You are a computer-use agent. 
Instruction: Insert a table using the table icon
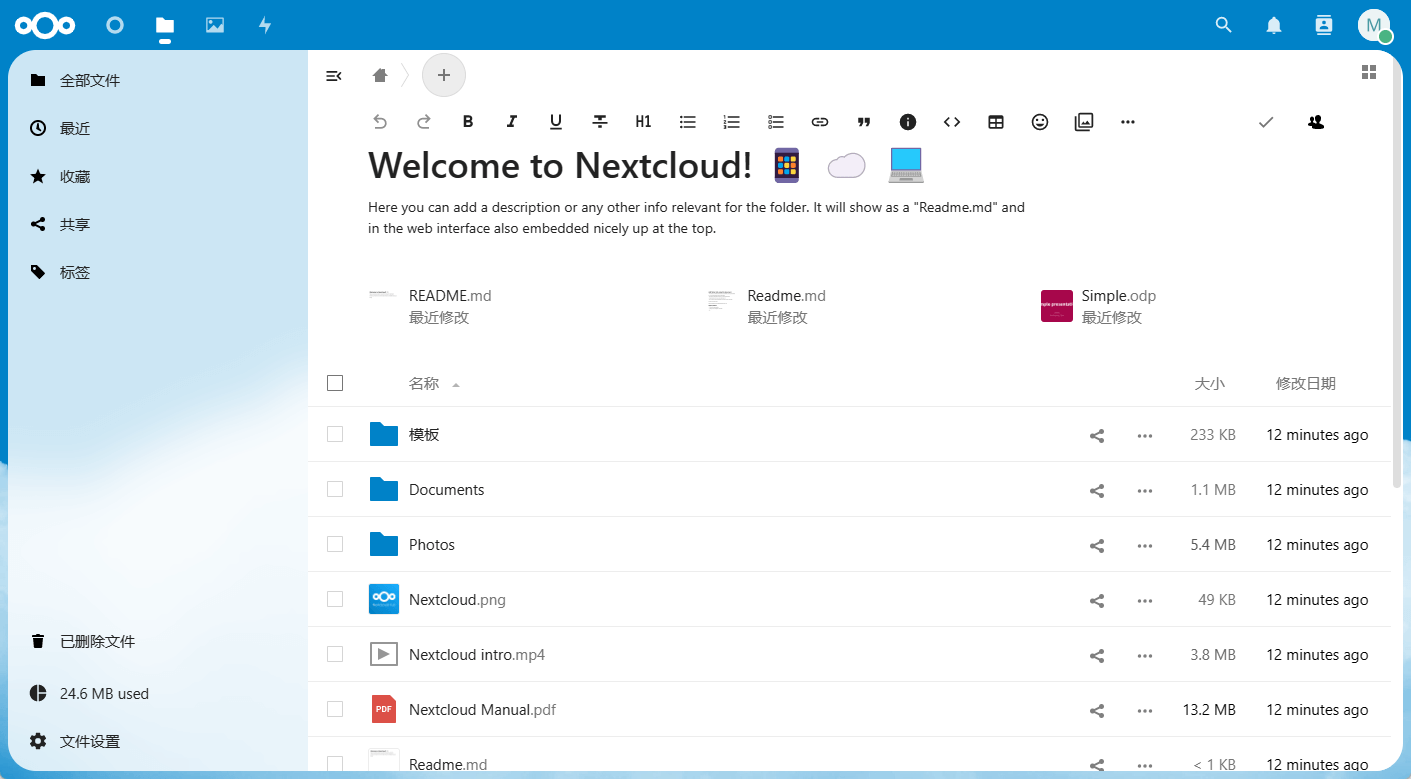[x=995, y=121]
